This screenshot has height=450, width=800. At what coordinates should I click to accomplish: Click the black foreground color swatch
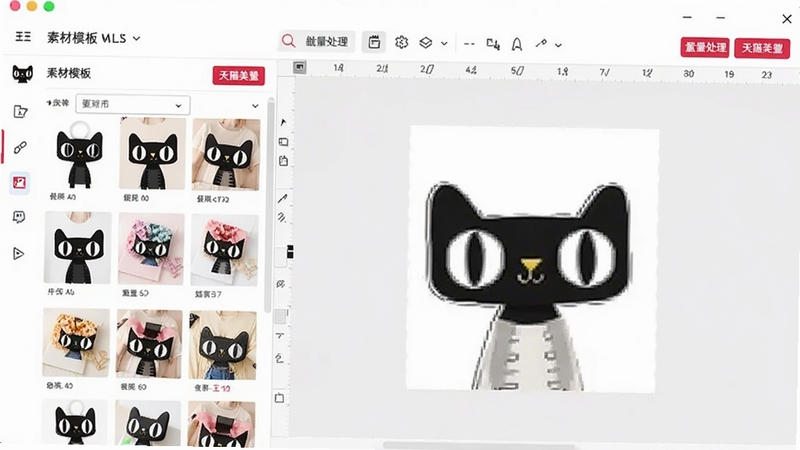pos(290,251)
